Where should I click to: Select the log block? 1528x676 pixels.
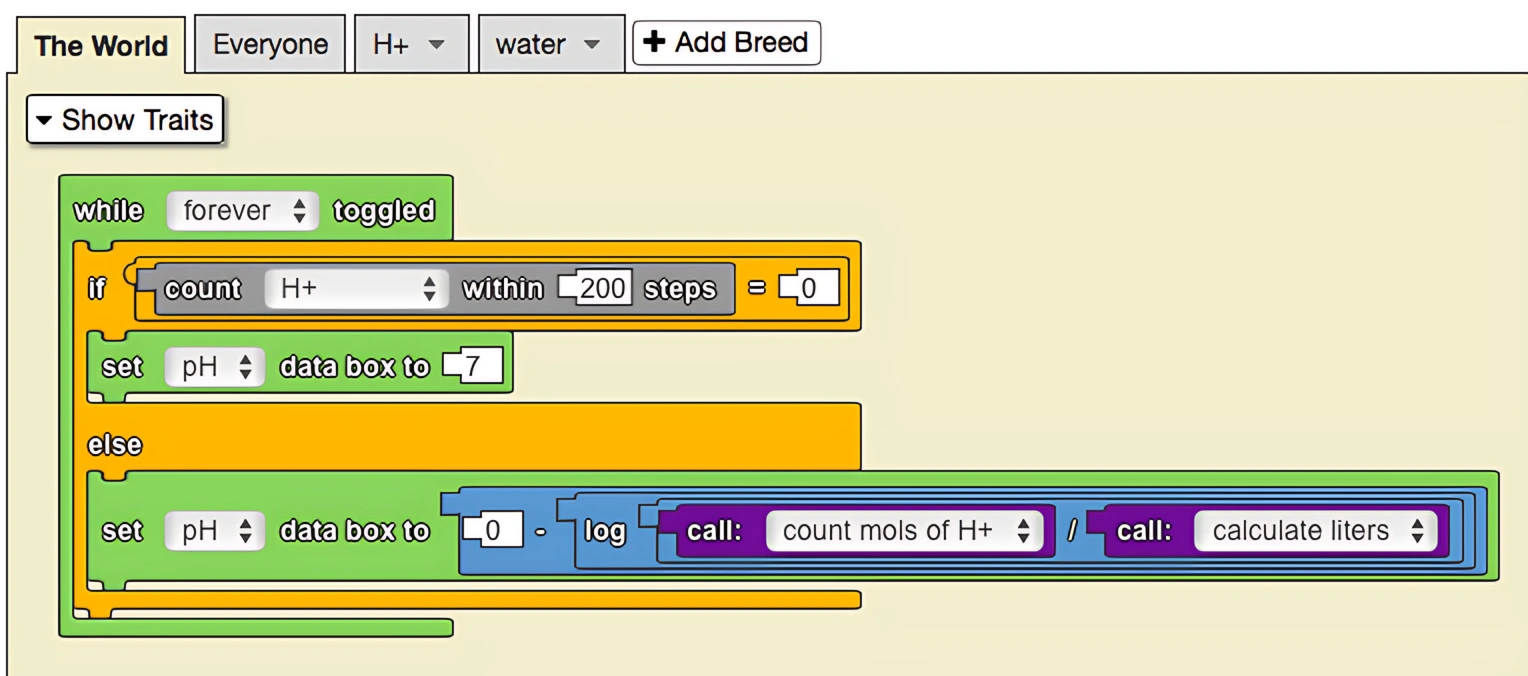605,531
